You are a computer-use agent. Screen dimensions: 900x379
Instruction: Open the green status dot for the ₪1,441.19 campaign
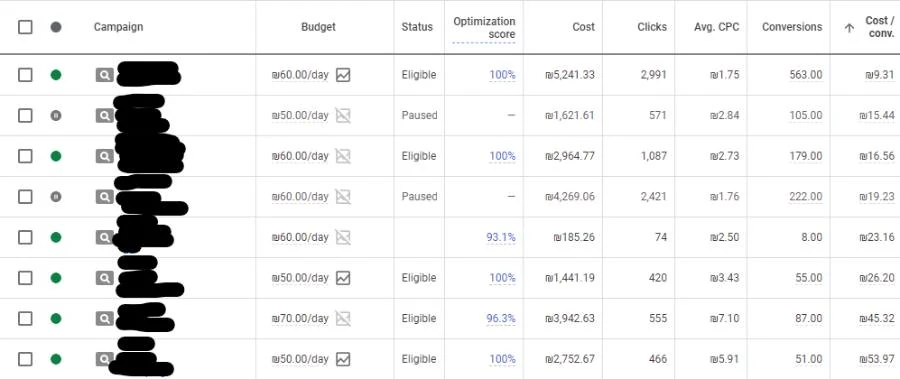[56, 278]
